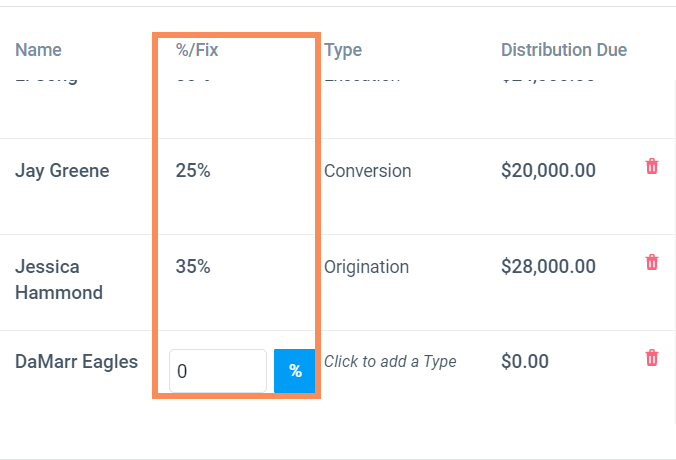The width and height of the screenshot is (676, 460).
Task: Click the Type column header
Action: click(343, 50)
